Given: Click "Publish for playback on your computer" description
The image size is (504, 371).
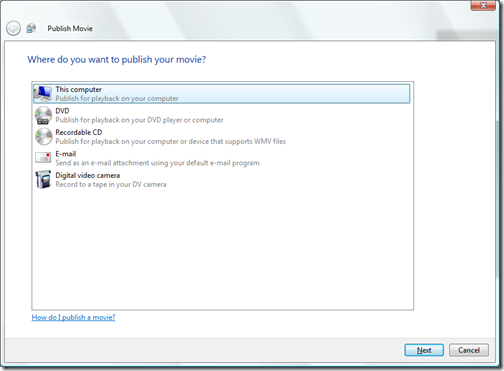Looking at the screenshot, I should click(117, 98).
